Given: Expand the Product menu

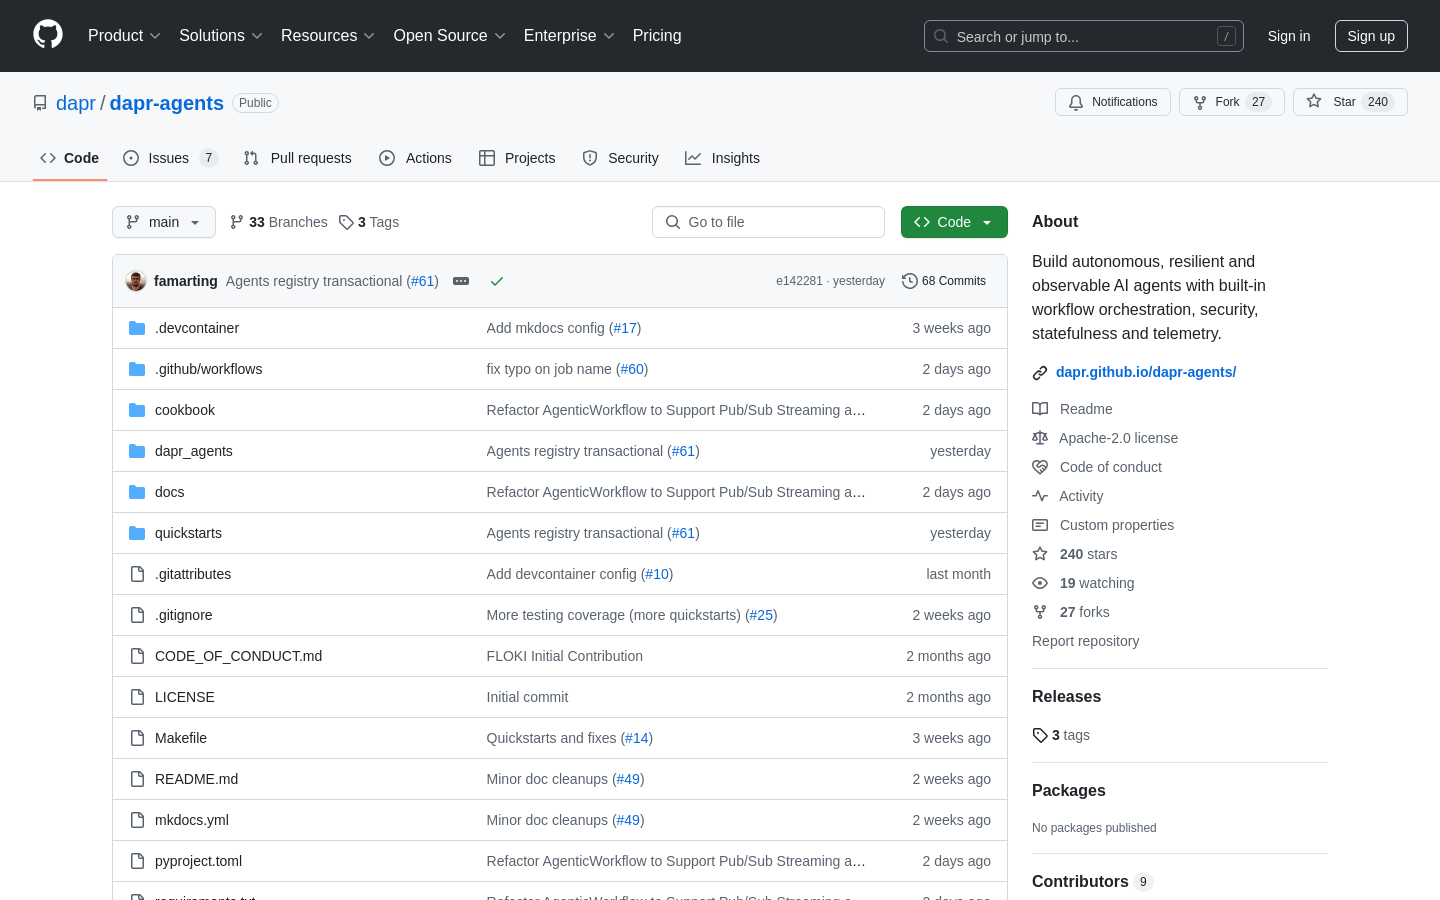Looking at the screenshot, I should click(x=124, y=36).
